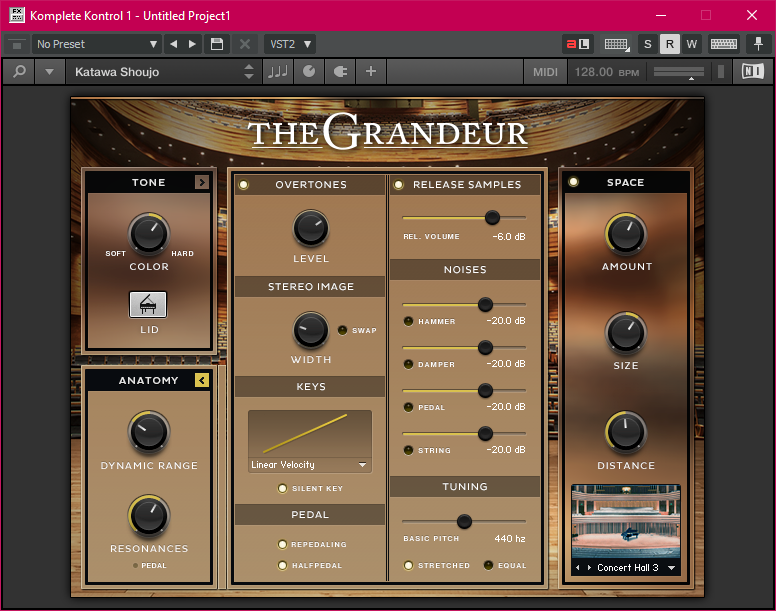Toggle the Damper noise switch
The width and height of the screenshot is (776, 611).
tap(408, 364)
